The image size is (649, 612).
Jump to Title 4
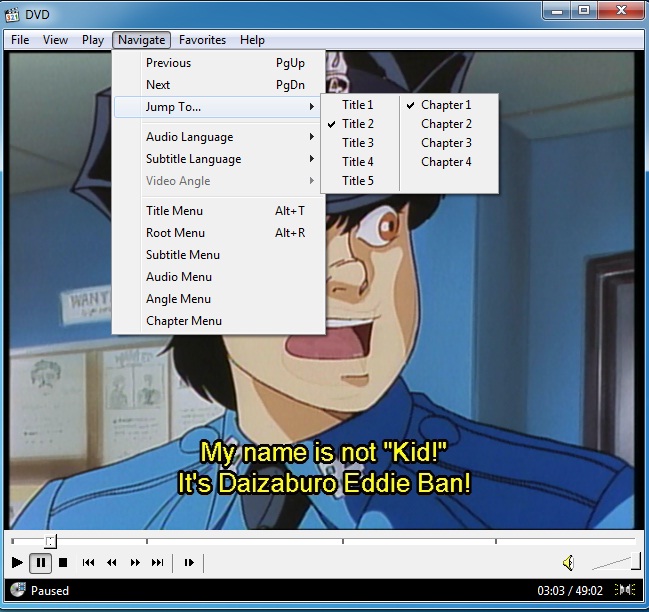[x=359, y=162]
